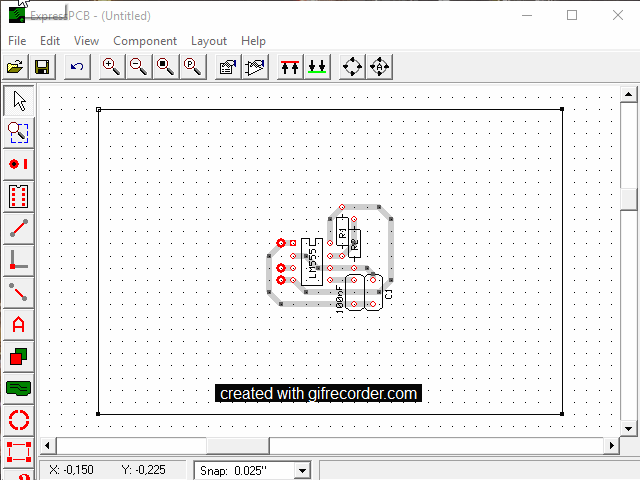Viewport: 640px width, 480px height.
Task: Open the View menu
Action: (86, 41)
